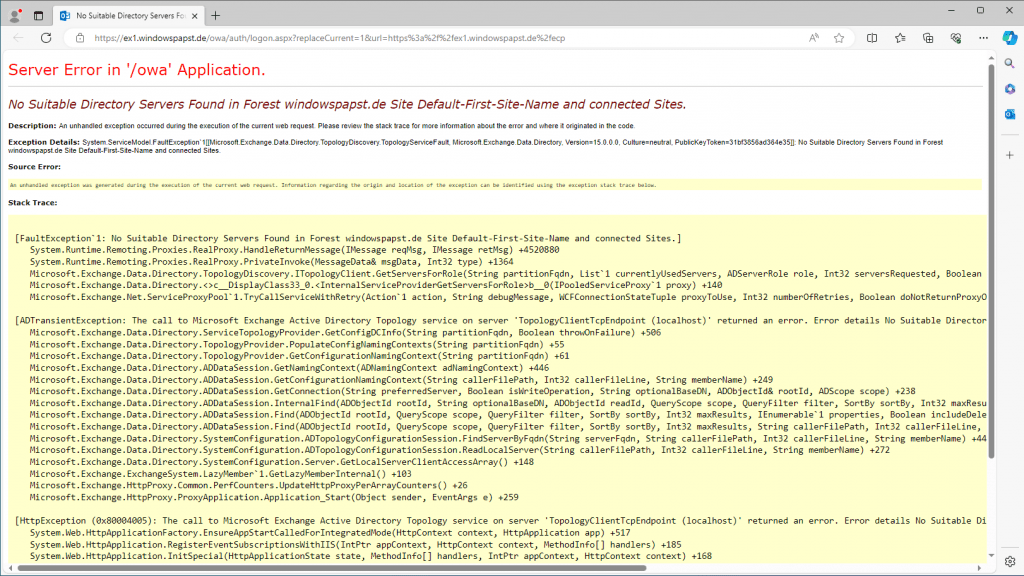Add this page to favorites

point(840,37)
